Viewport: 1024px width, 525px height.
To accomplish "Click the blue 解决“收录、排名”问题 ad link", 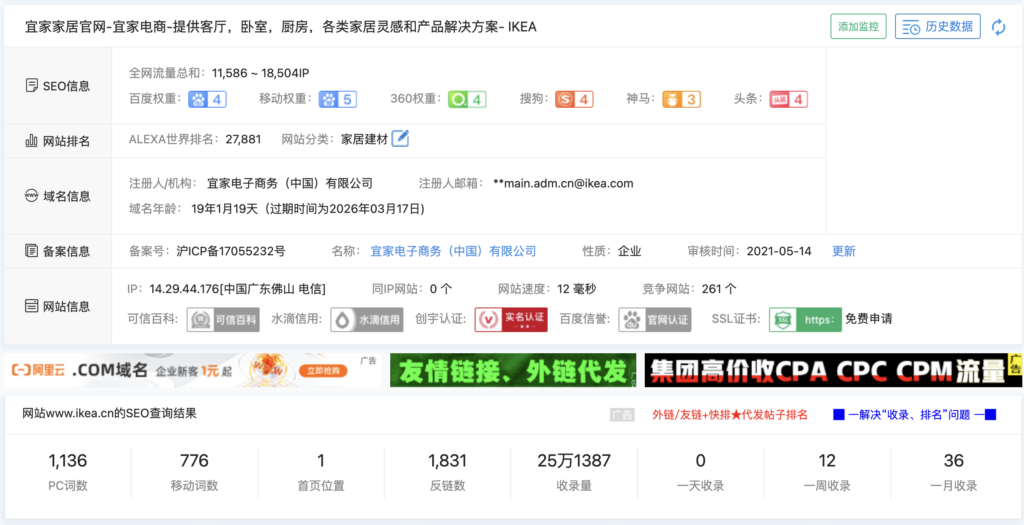I will (915, 414).
